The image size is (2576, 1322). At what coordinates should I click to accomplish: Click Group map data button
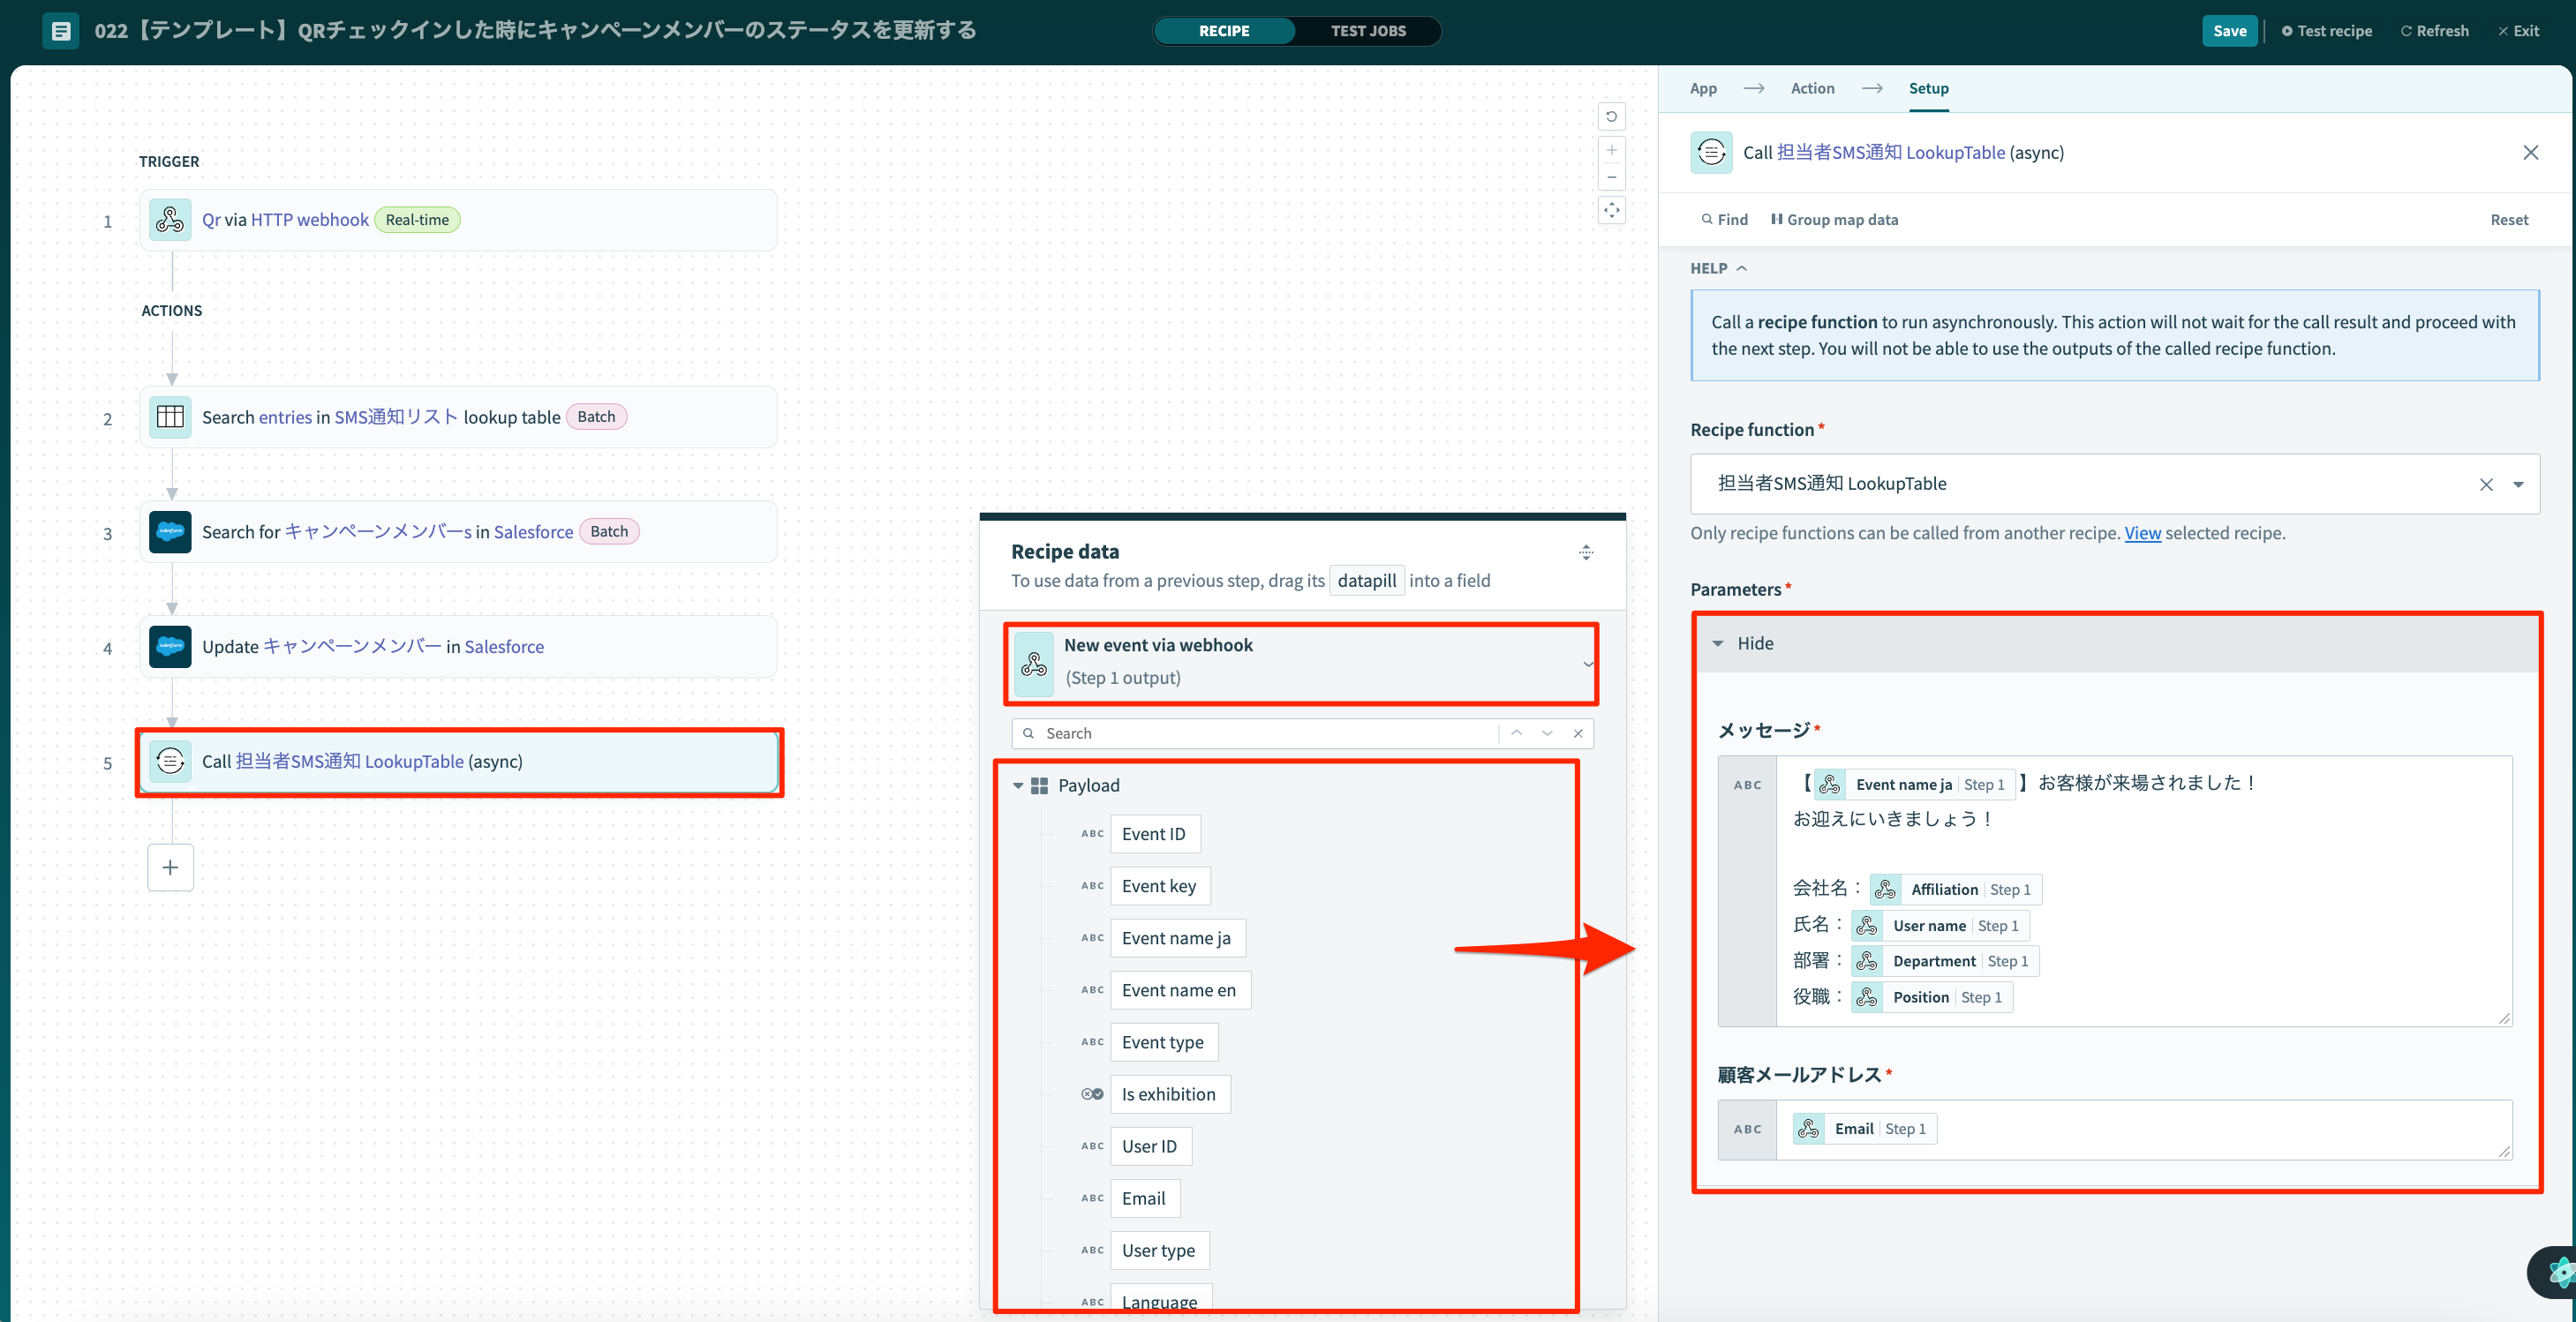1834,220
